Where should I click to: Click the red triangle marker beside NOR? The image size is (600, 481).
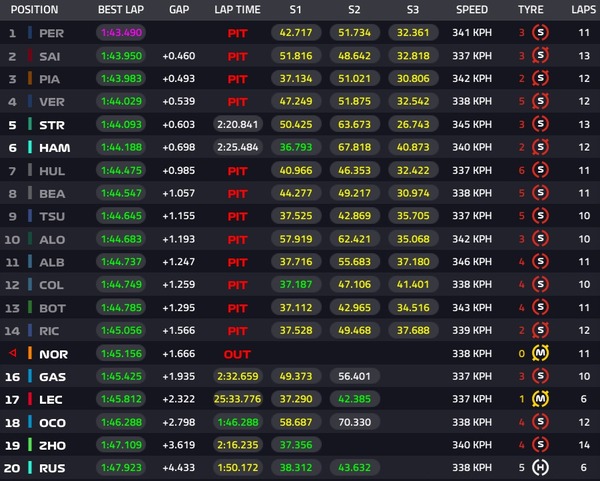point(12,353)
